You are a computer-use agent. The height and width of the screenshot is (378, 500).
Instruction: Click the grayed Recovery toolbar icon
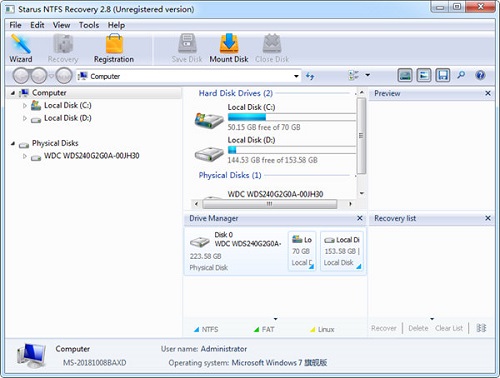63,48
